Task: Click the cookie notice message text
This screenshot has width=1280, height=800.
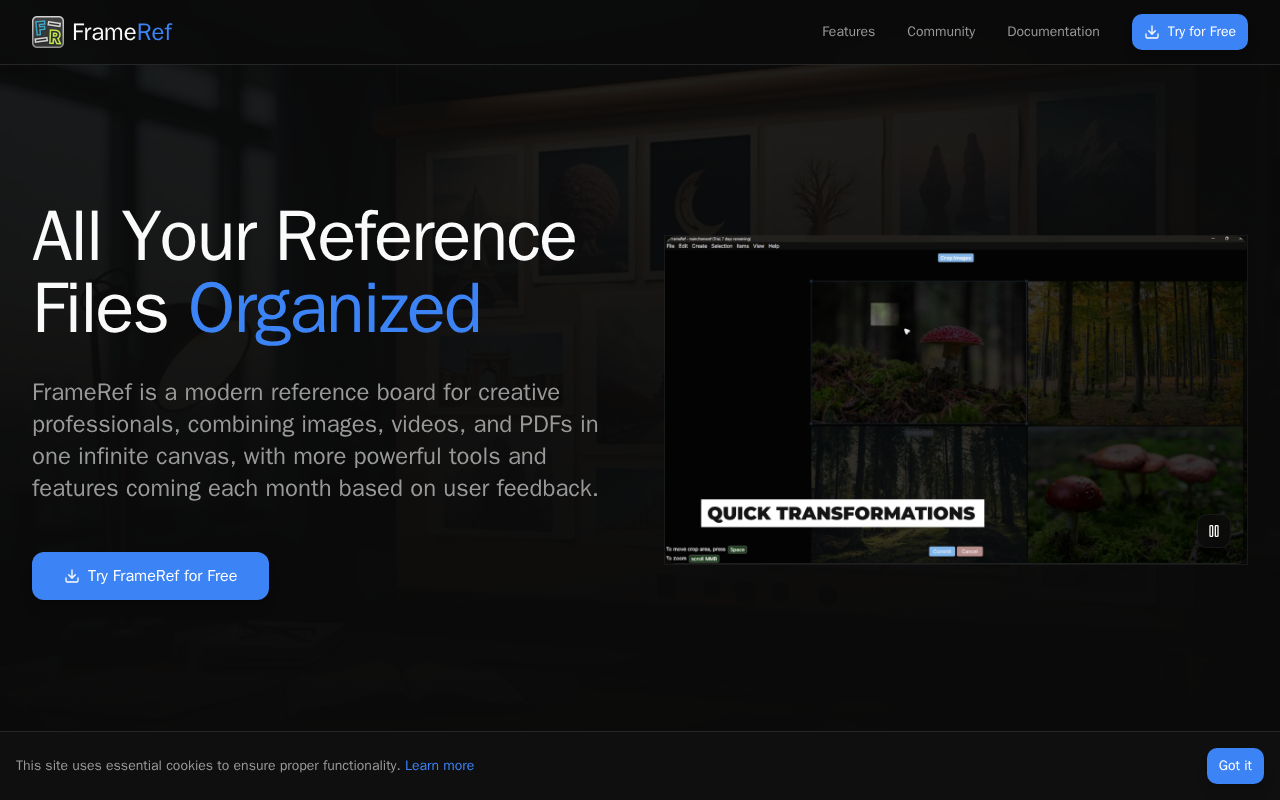Action: (x=208, y=766)
